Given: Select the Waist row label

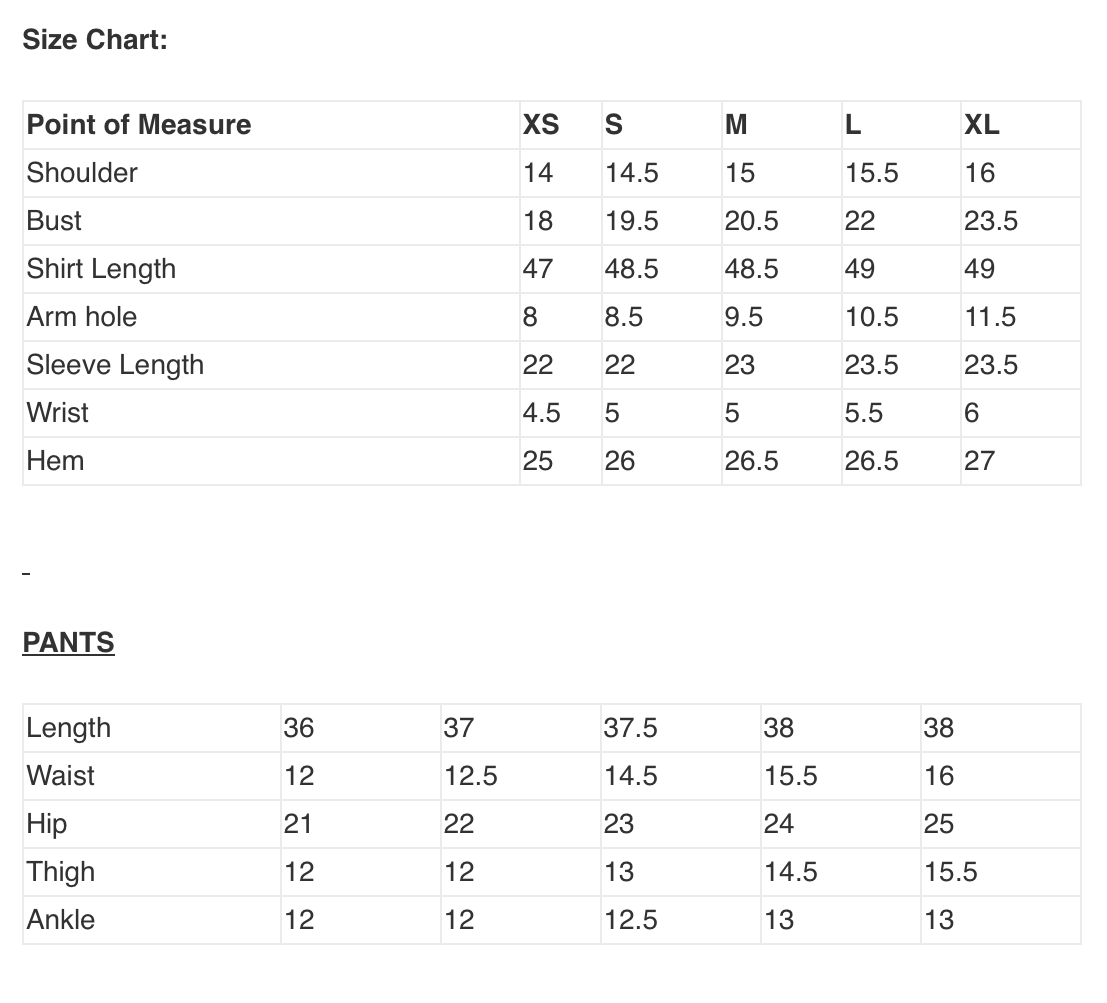Looking at the screenshot, I should click(61, 776).
